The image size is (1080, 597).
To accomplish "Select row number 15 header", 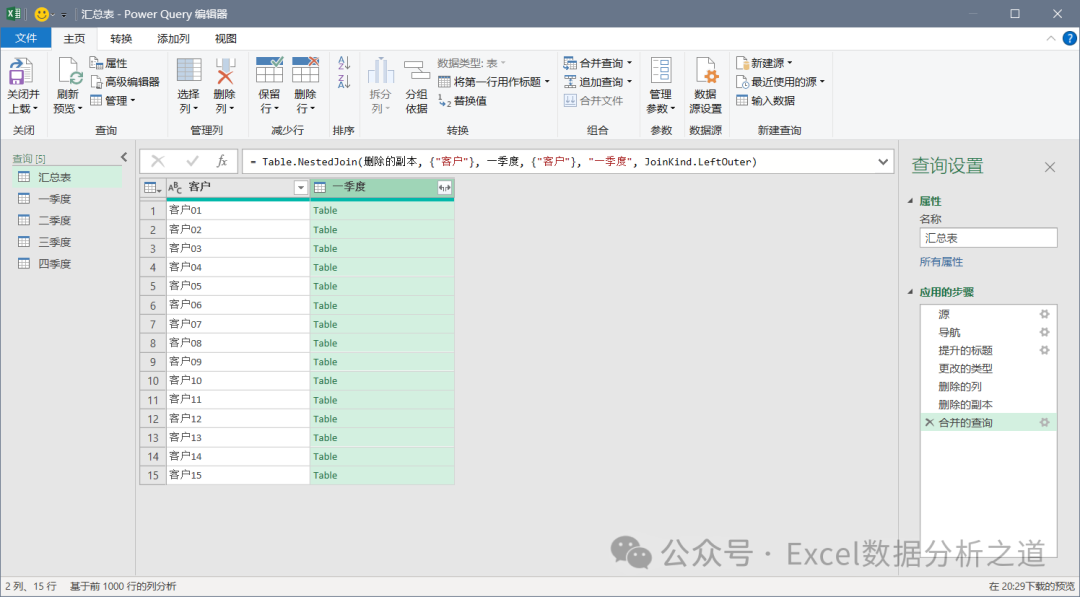I will click(x=153, y=475).
